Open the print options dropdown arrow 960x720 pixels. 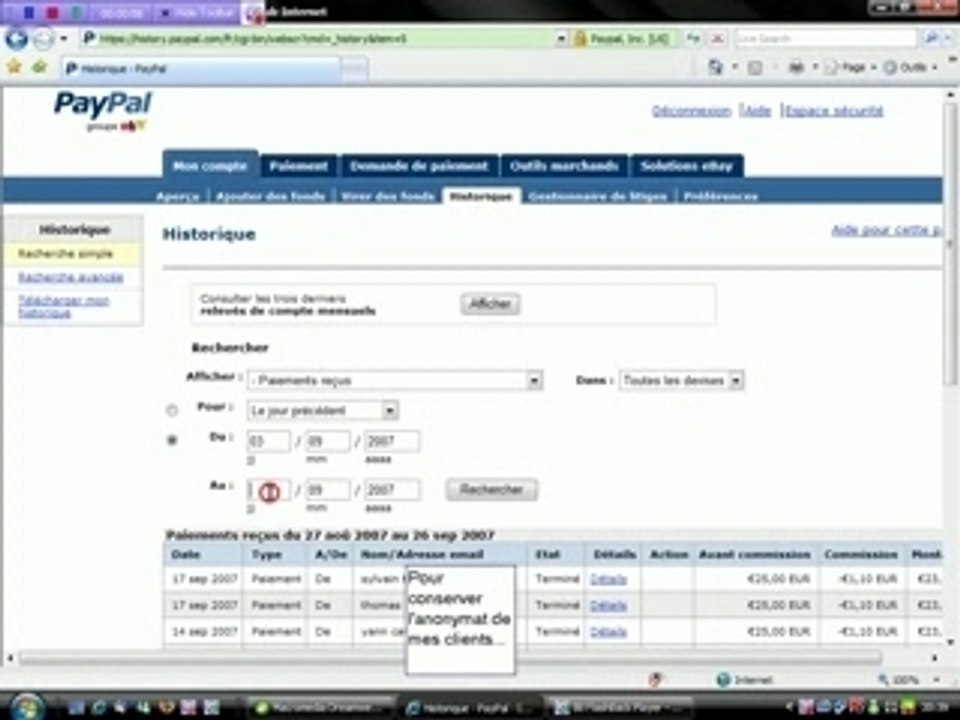815,67
